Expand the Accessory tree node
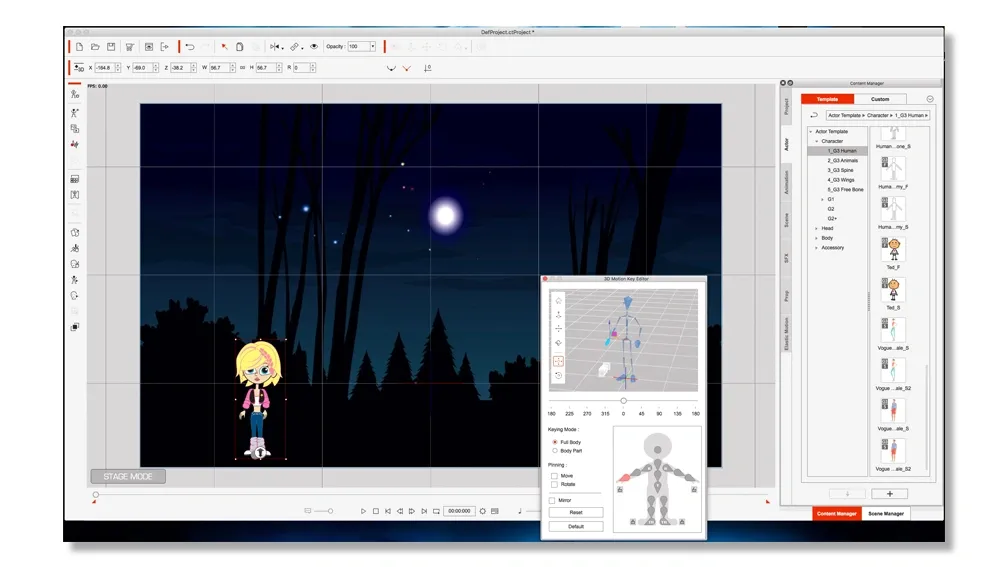1008x567 pixels. (816, 248)
